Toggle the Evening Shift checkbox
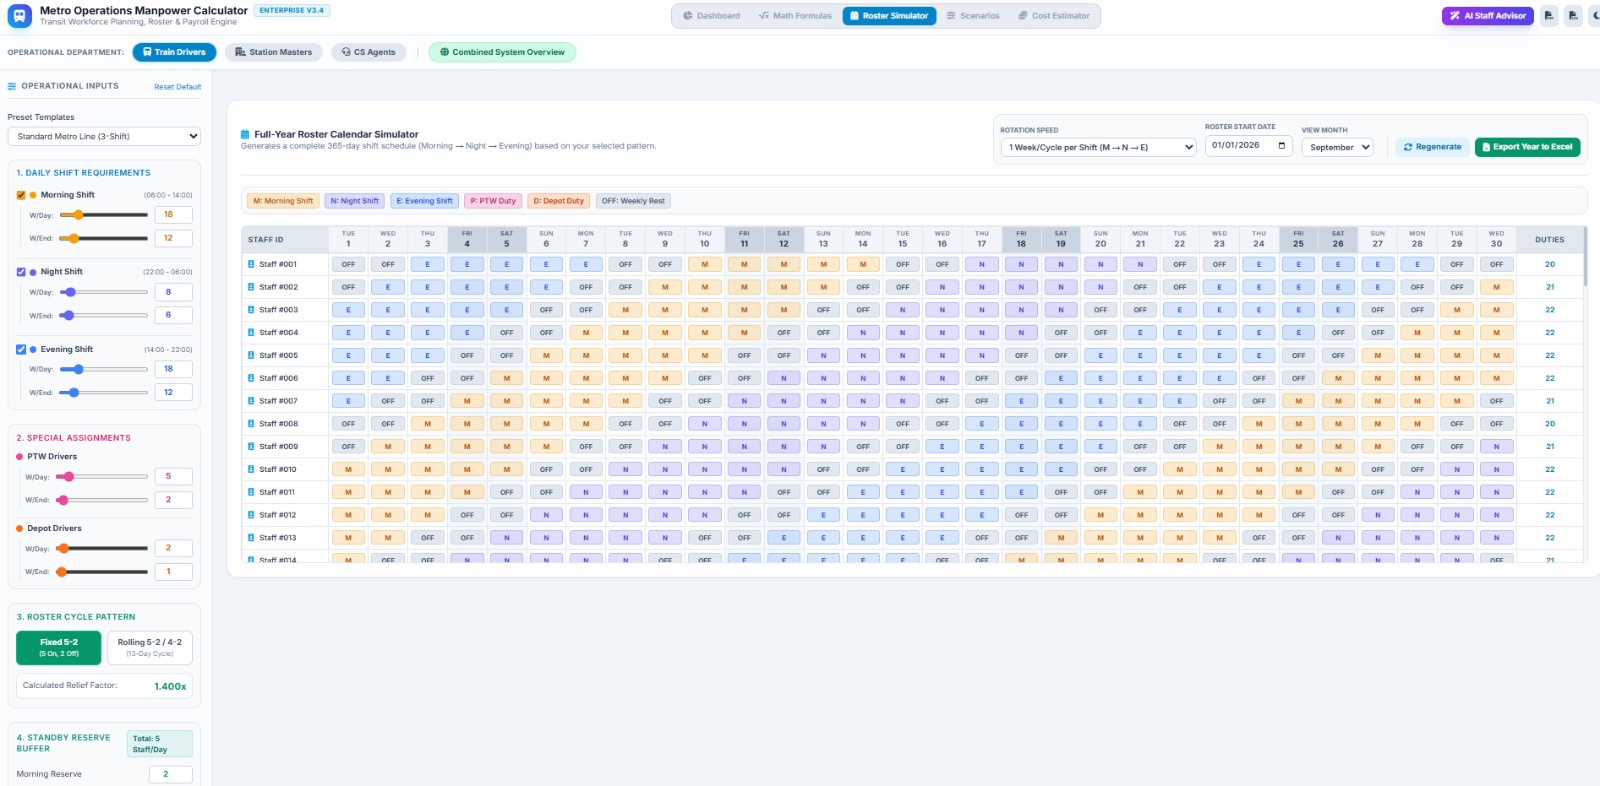This screenshot has width=1600, height=786. click(x=21, y=349)
